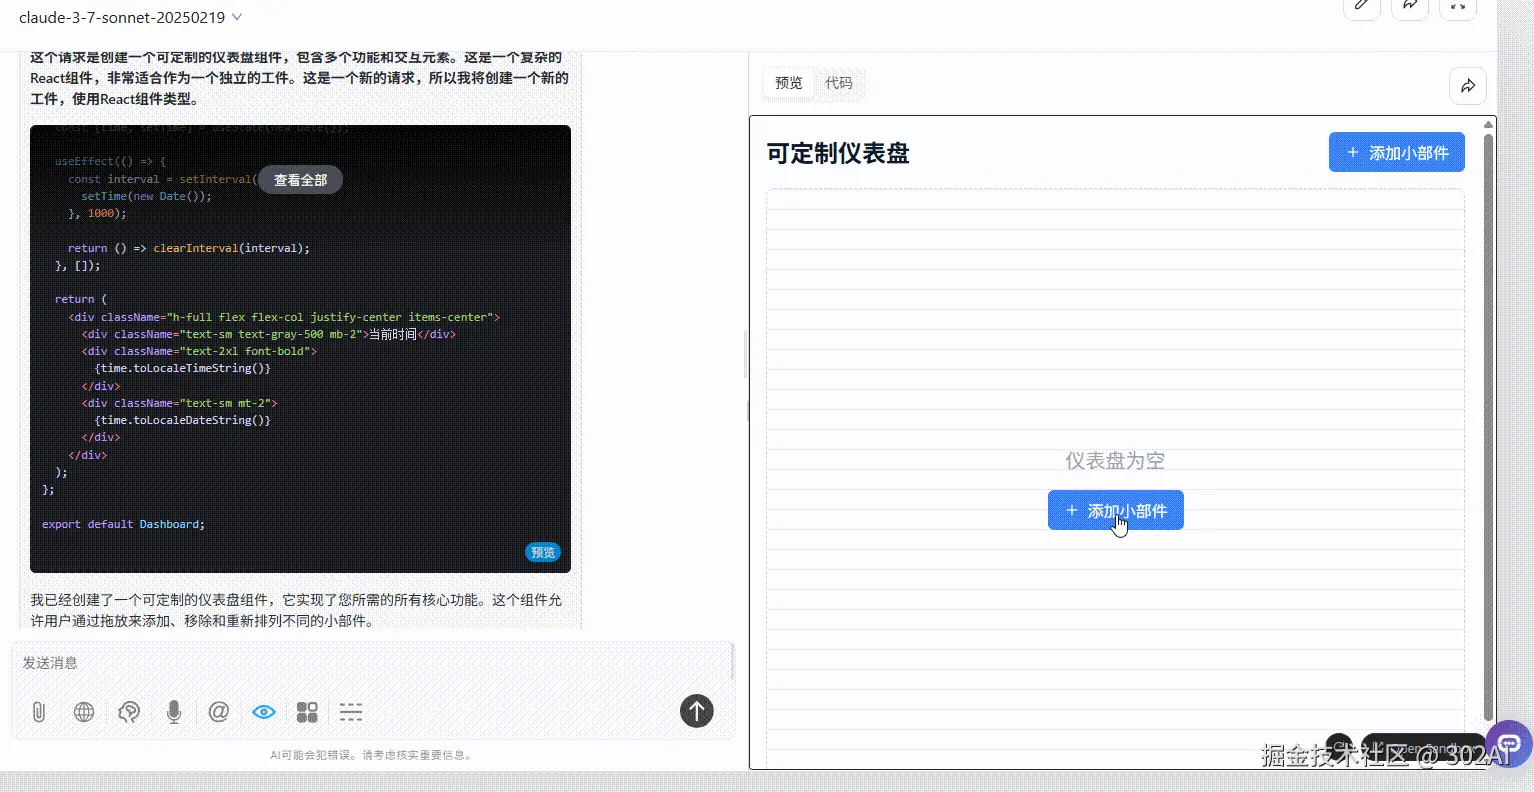Image resolution: width=1534 pixels, height=792 pixels.
Task: Click the blue 预览 badge on the code block
Action: point(543,552)
